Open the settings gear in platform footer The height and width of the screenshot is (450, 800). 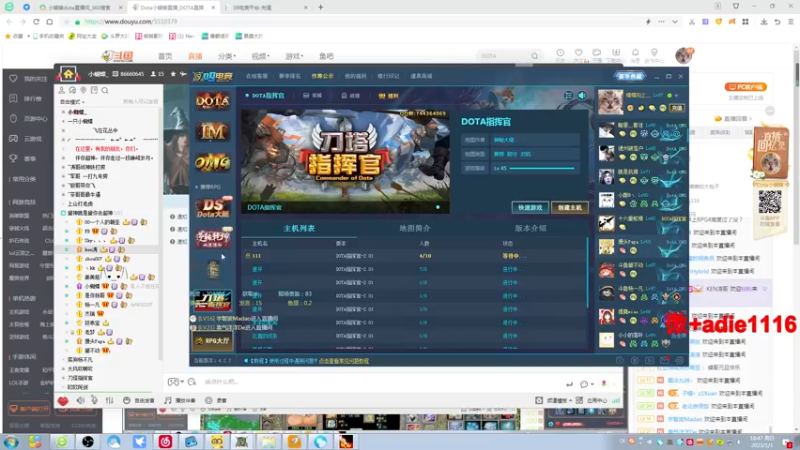point(680,360)
